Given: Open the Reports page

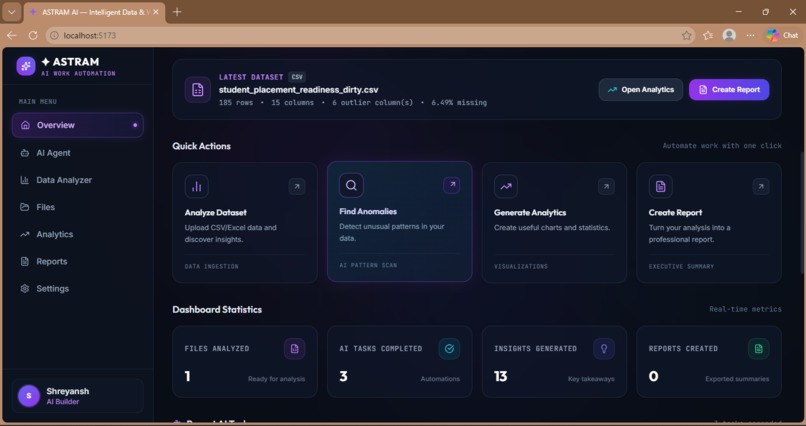Looking at the screenshot, I should tap(78, 262).
